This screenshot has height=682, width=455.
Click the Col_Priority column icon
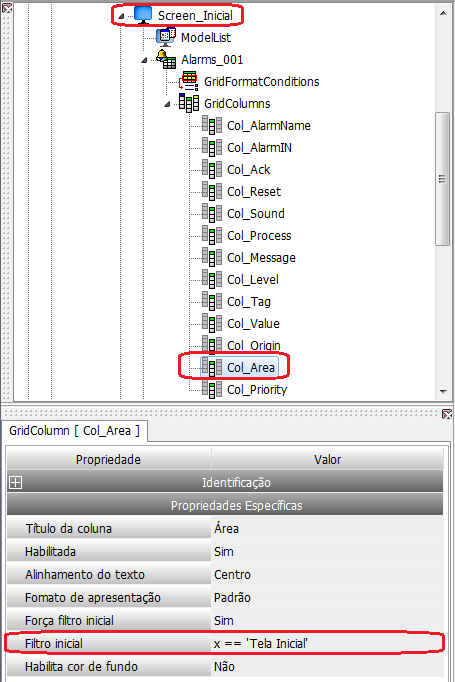212,390
